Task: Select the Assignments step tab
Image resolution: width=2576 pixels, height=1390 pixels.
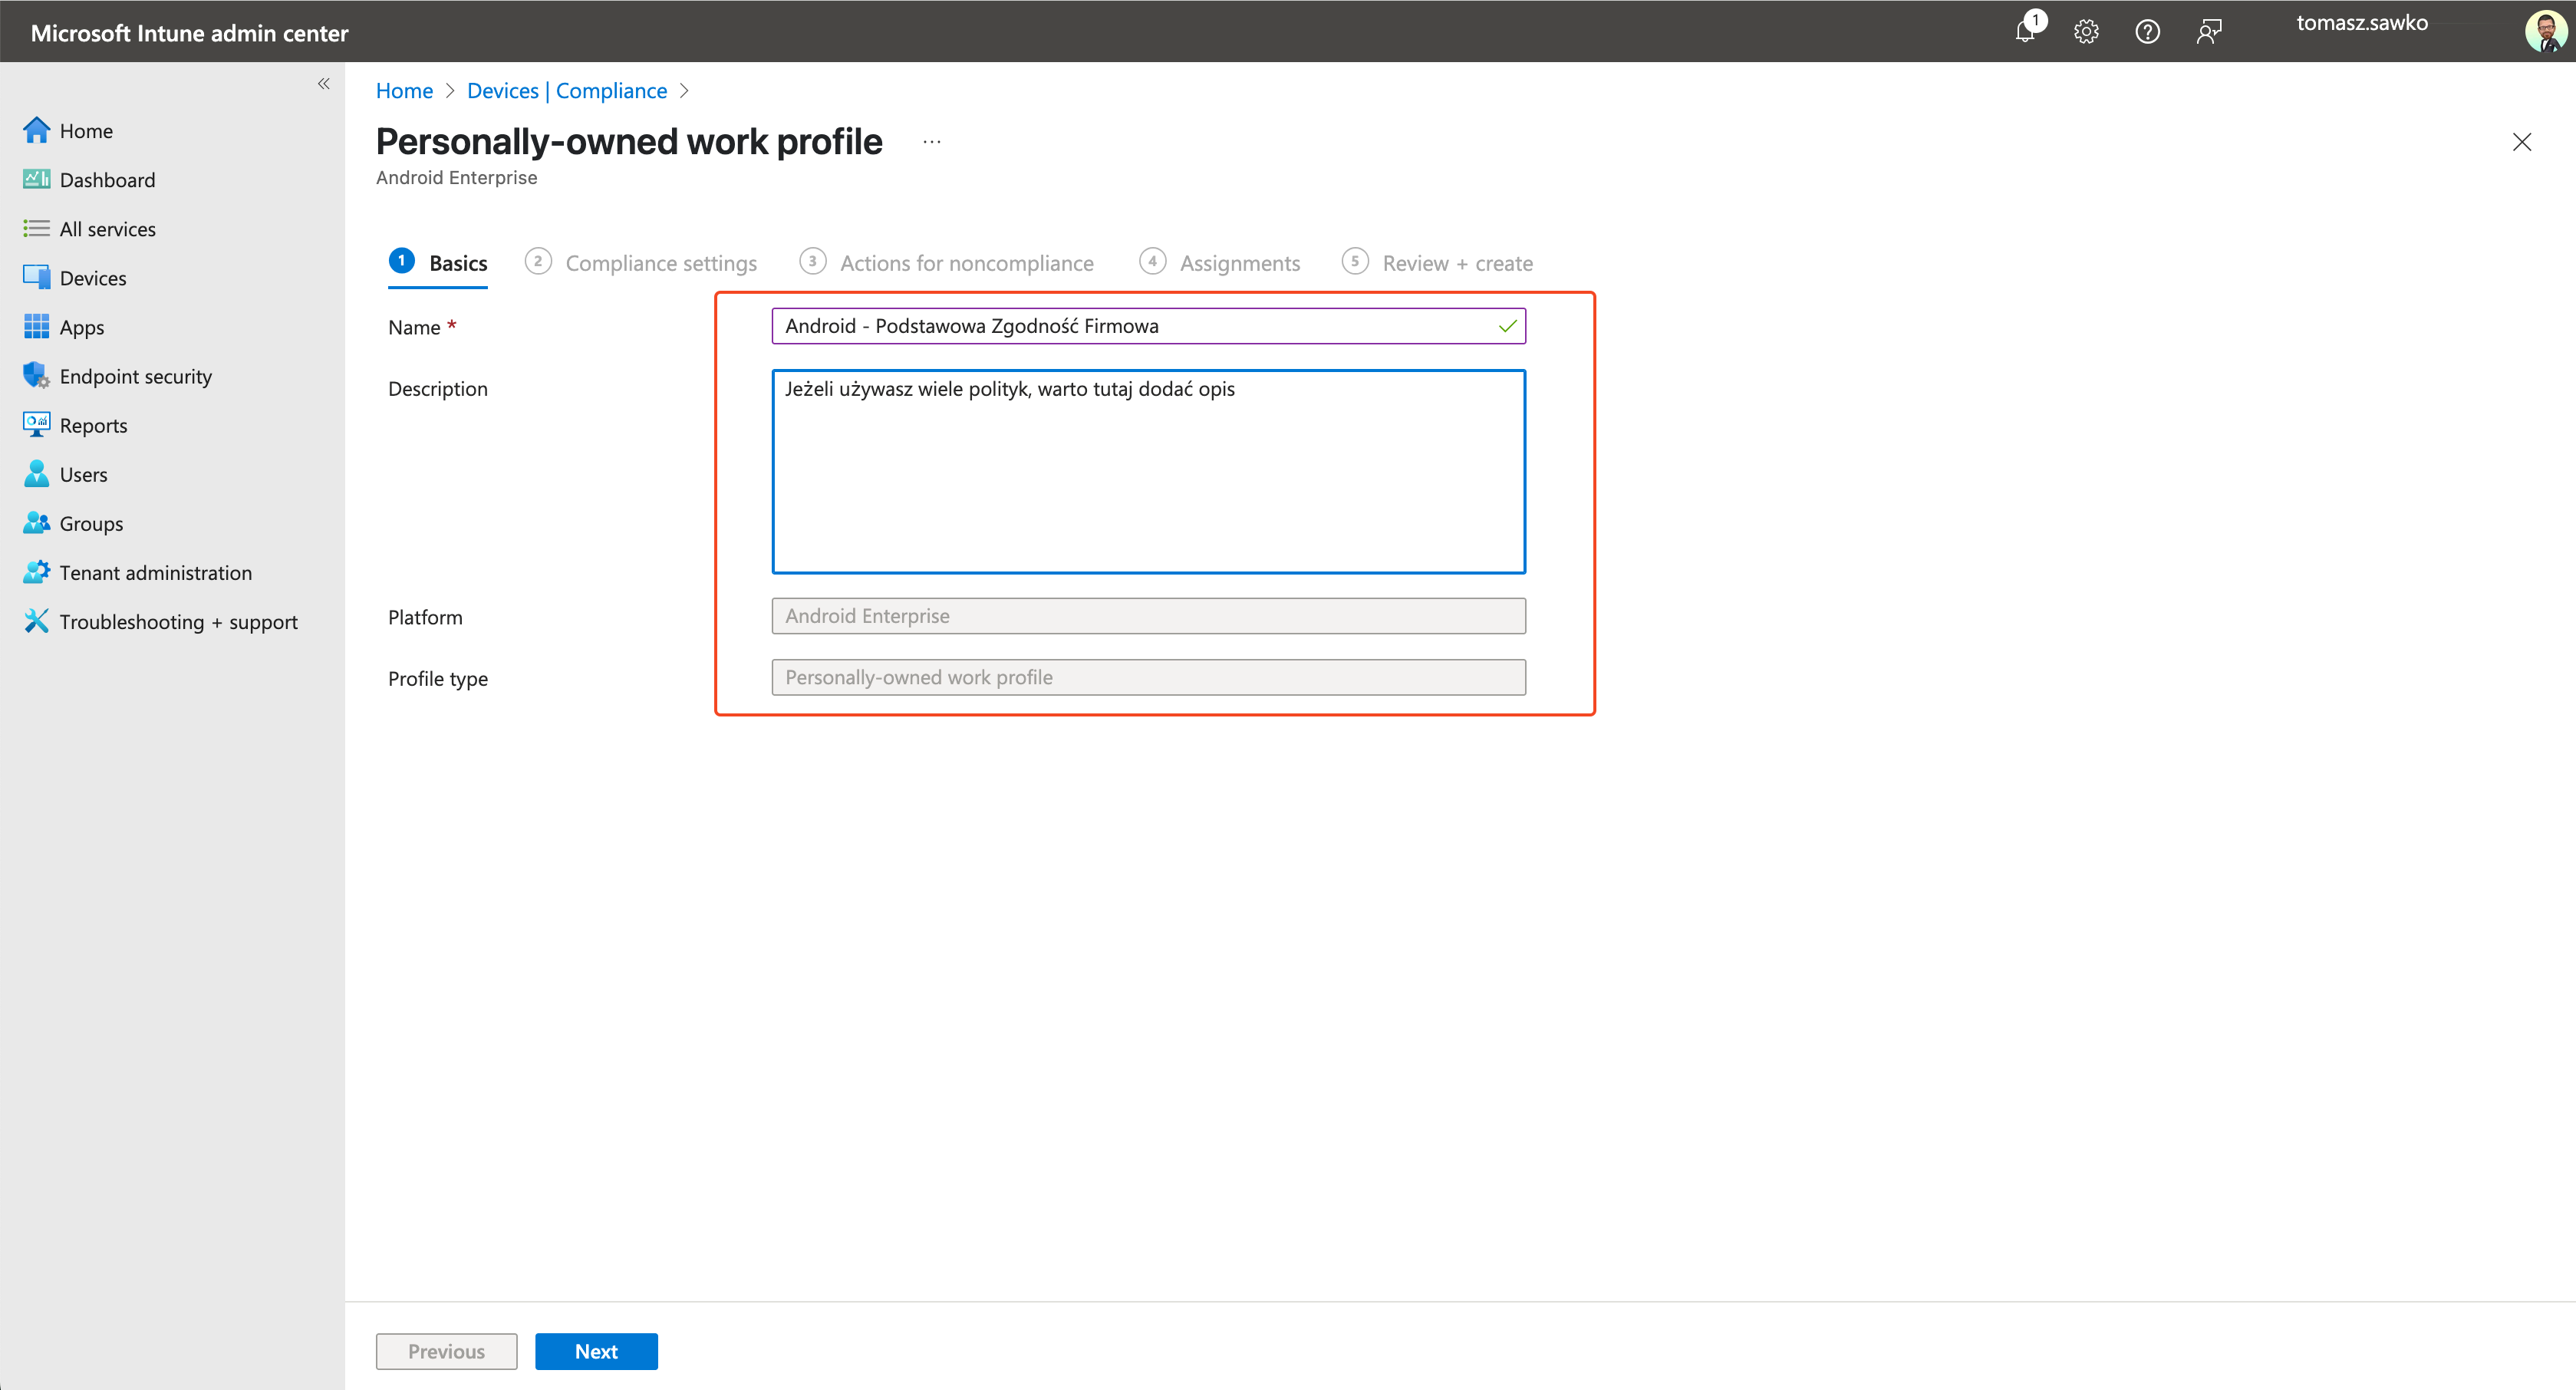Action: tap(1220, 263)
